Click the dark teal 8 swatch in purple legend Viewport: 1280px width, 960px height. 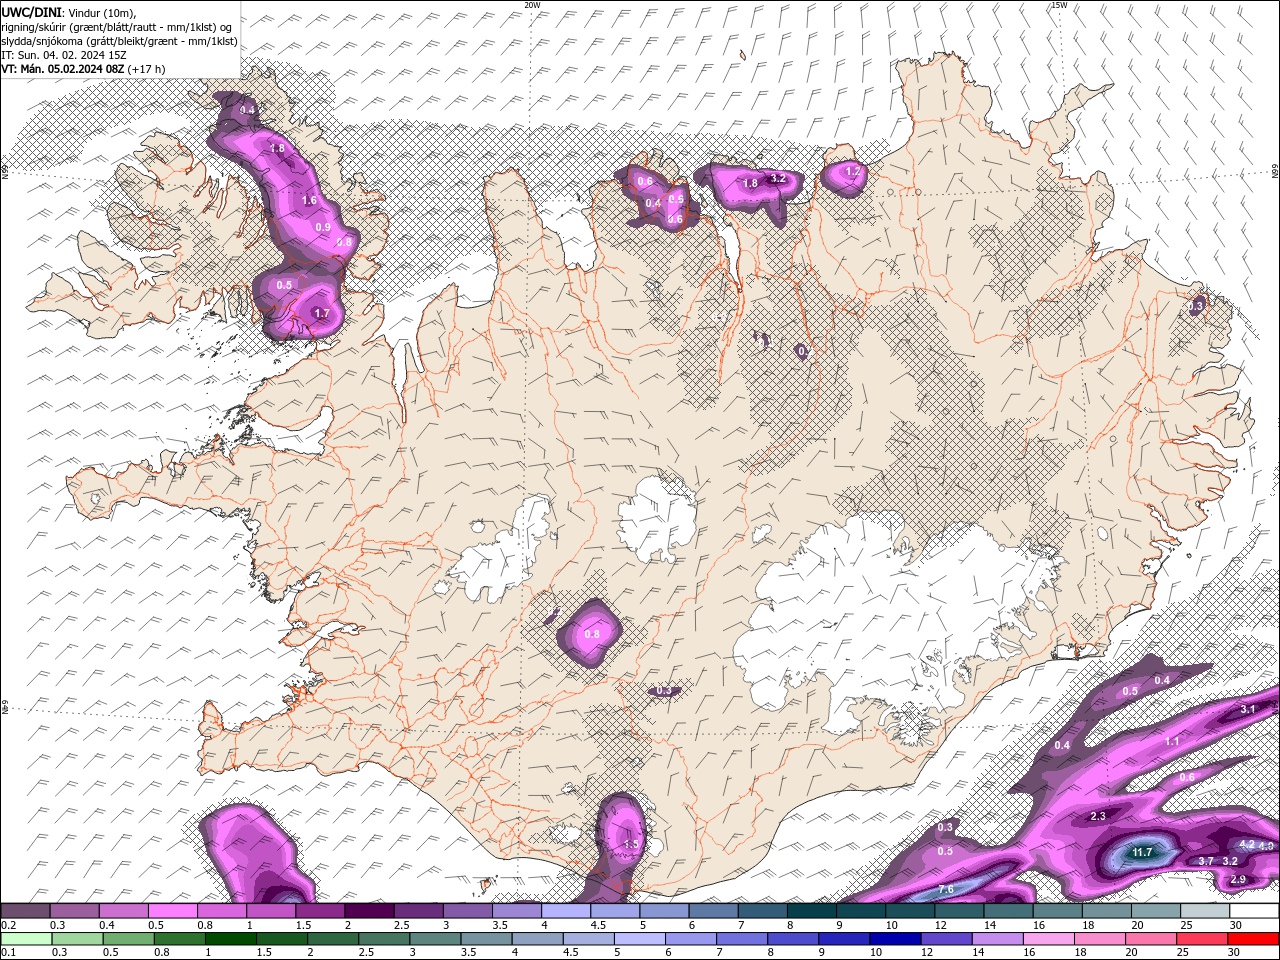pos(813,911)
